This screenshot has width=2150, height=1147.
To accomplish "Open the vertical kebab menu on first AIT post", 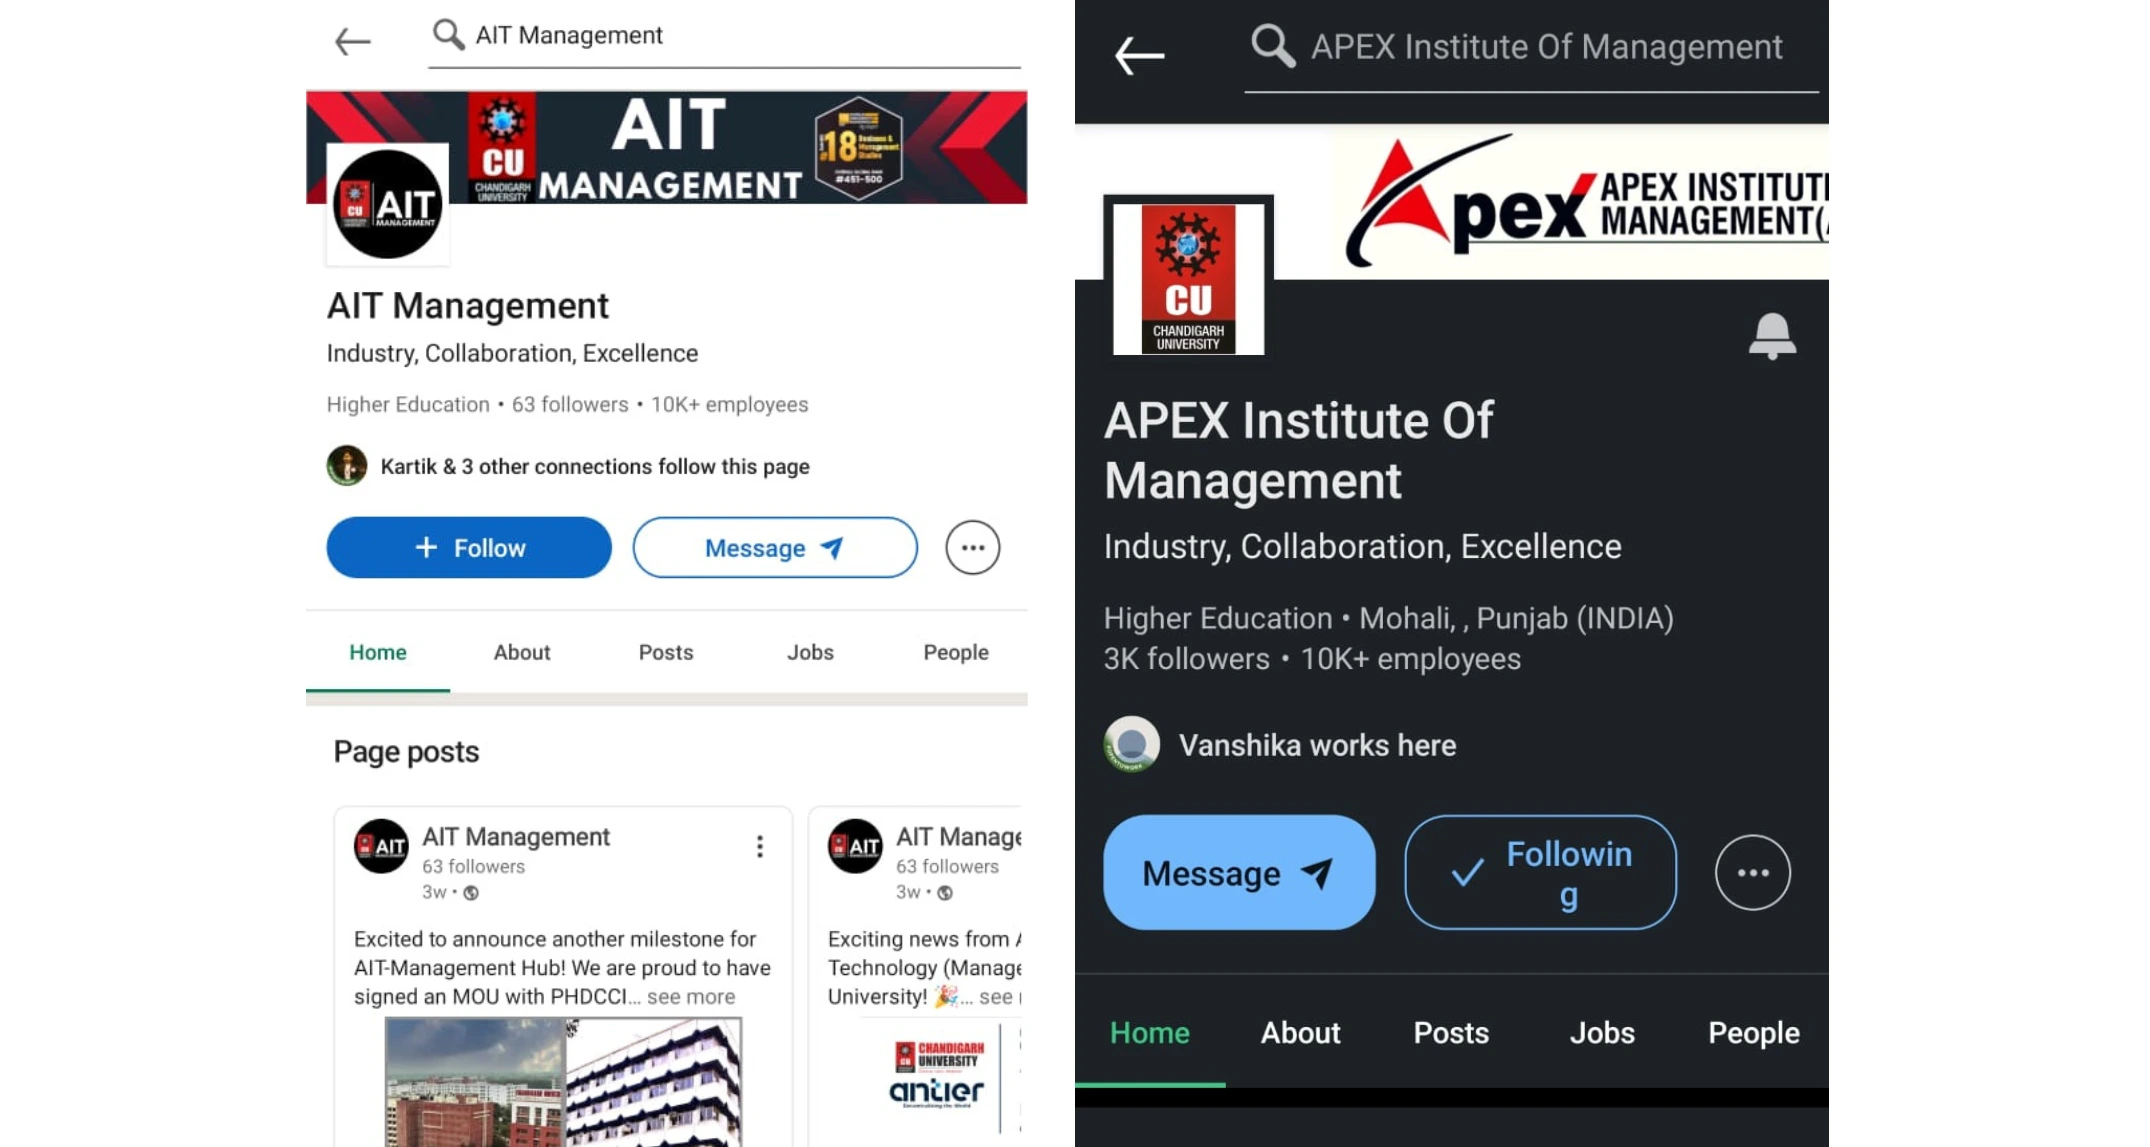I will (x=760, y=847).
